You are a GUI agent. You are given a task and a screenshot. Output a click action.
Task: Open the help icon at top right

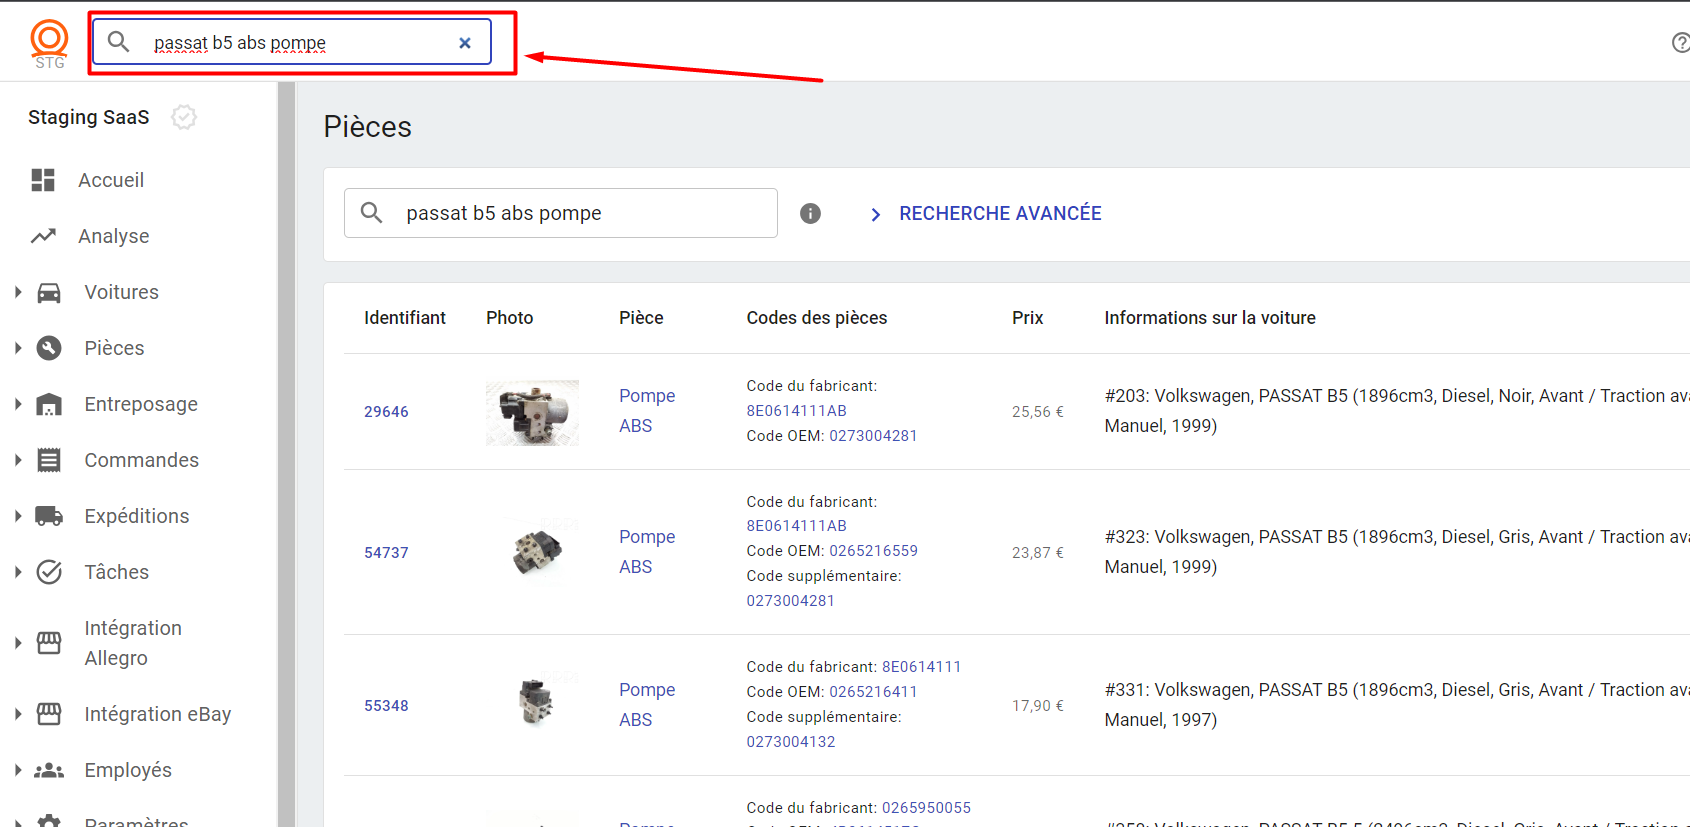(x=1681, y=42)
